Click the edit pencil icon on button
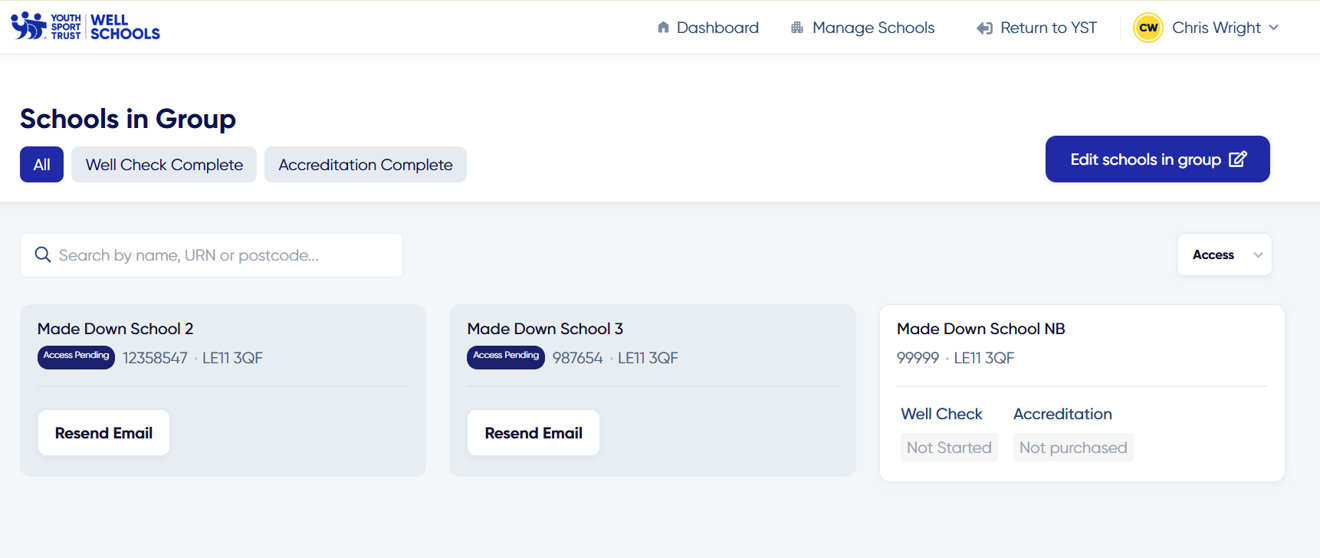The width and height of the screenshot is (1320, 558). coord(1238,159)
